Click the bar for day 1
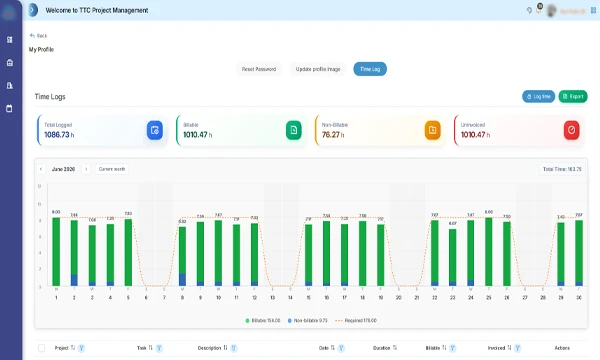 (x=56, y=252)
